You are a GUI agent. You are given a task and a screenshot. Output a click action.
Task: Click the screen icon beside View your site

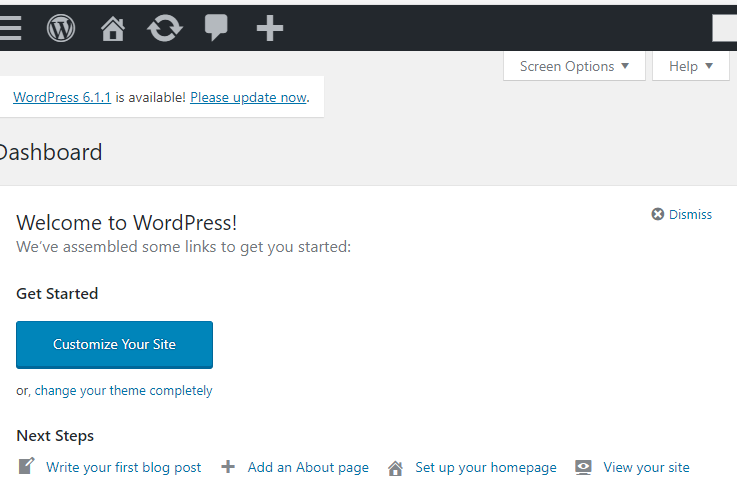point(584,467)
